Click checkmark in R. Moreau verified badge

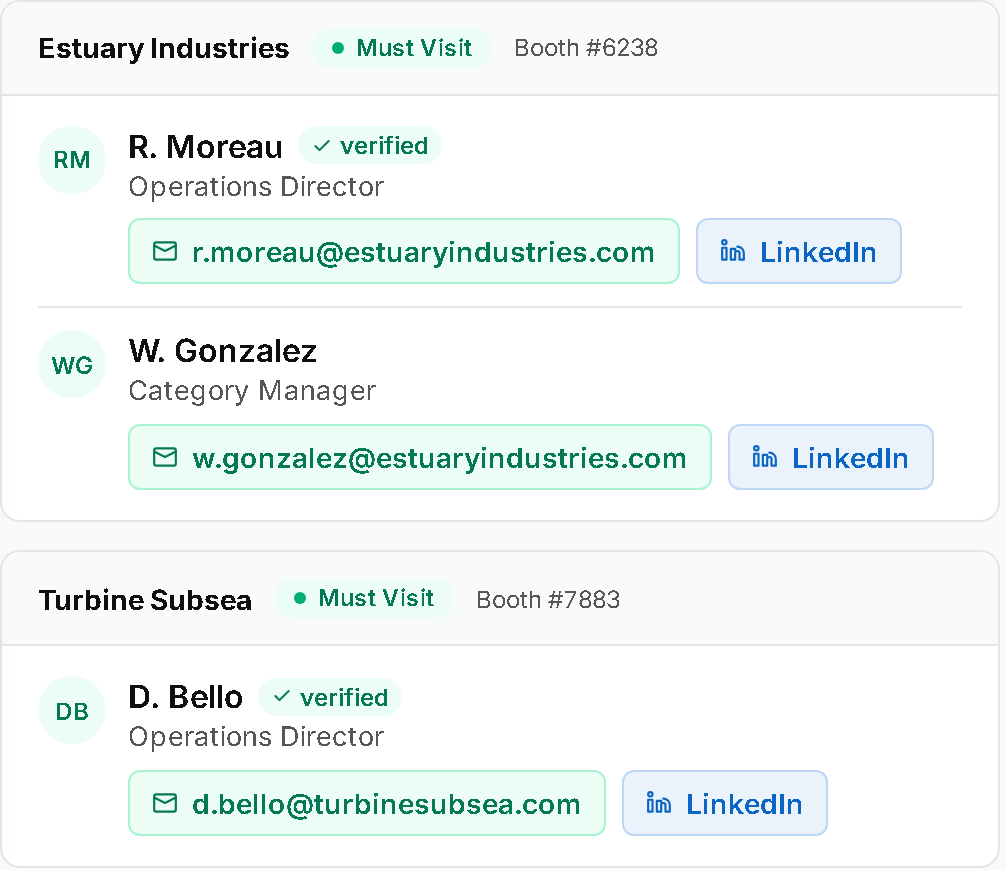pos(321,146)
